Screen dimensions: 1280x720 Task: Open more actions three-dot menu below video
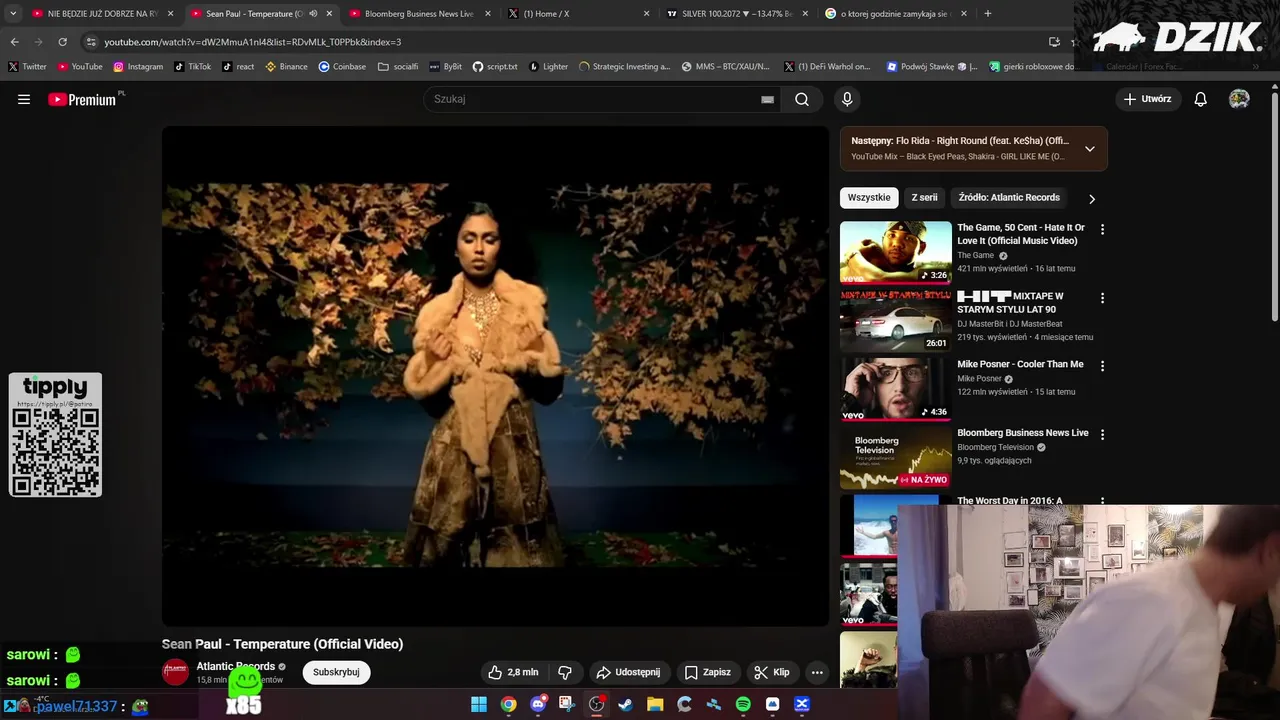tap(817, 672)
